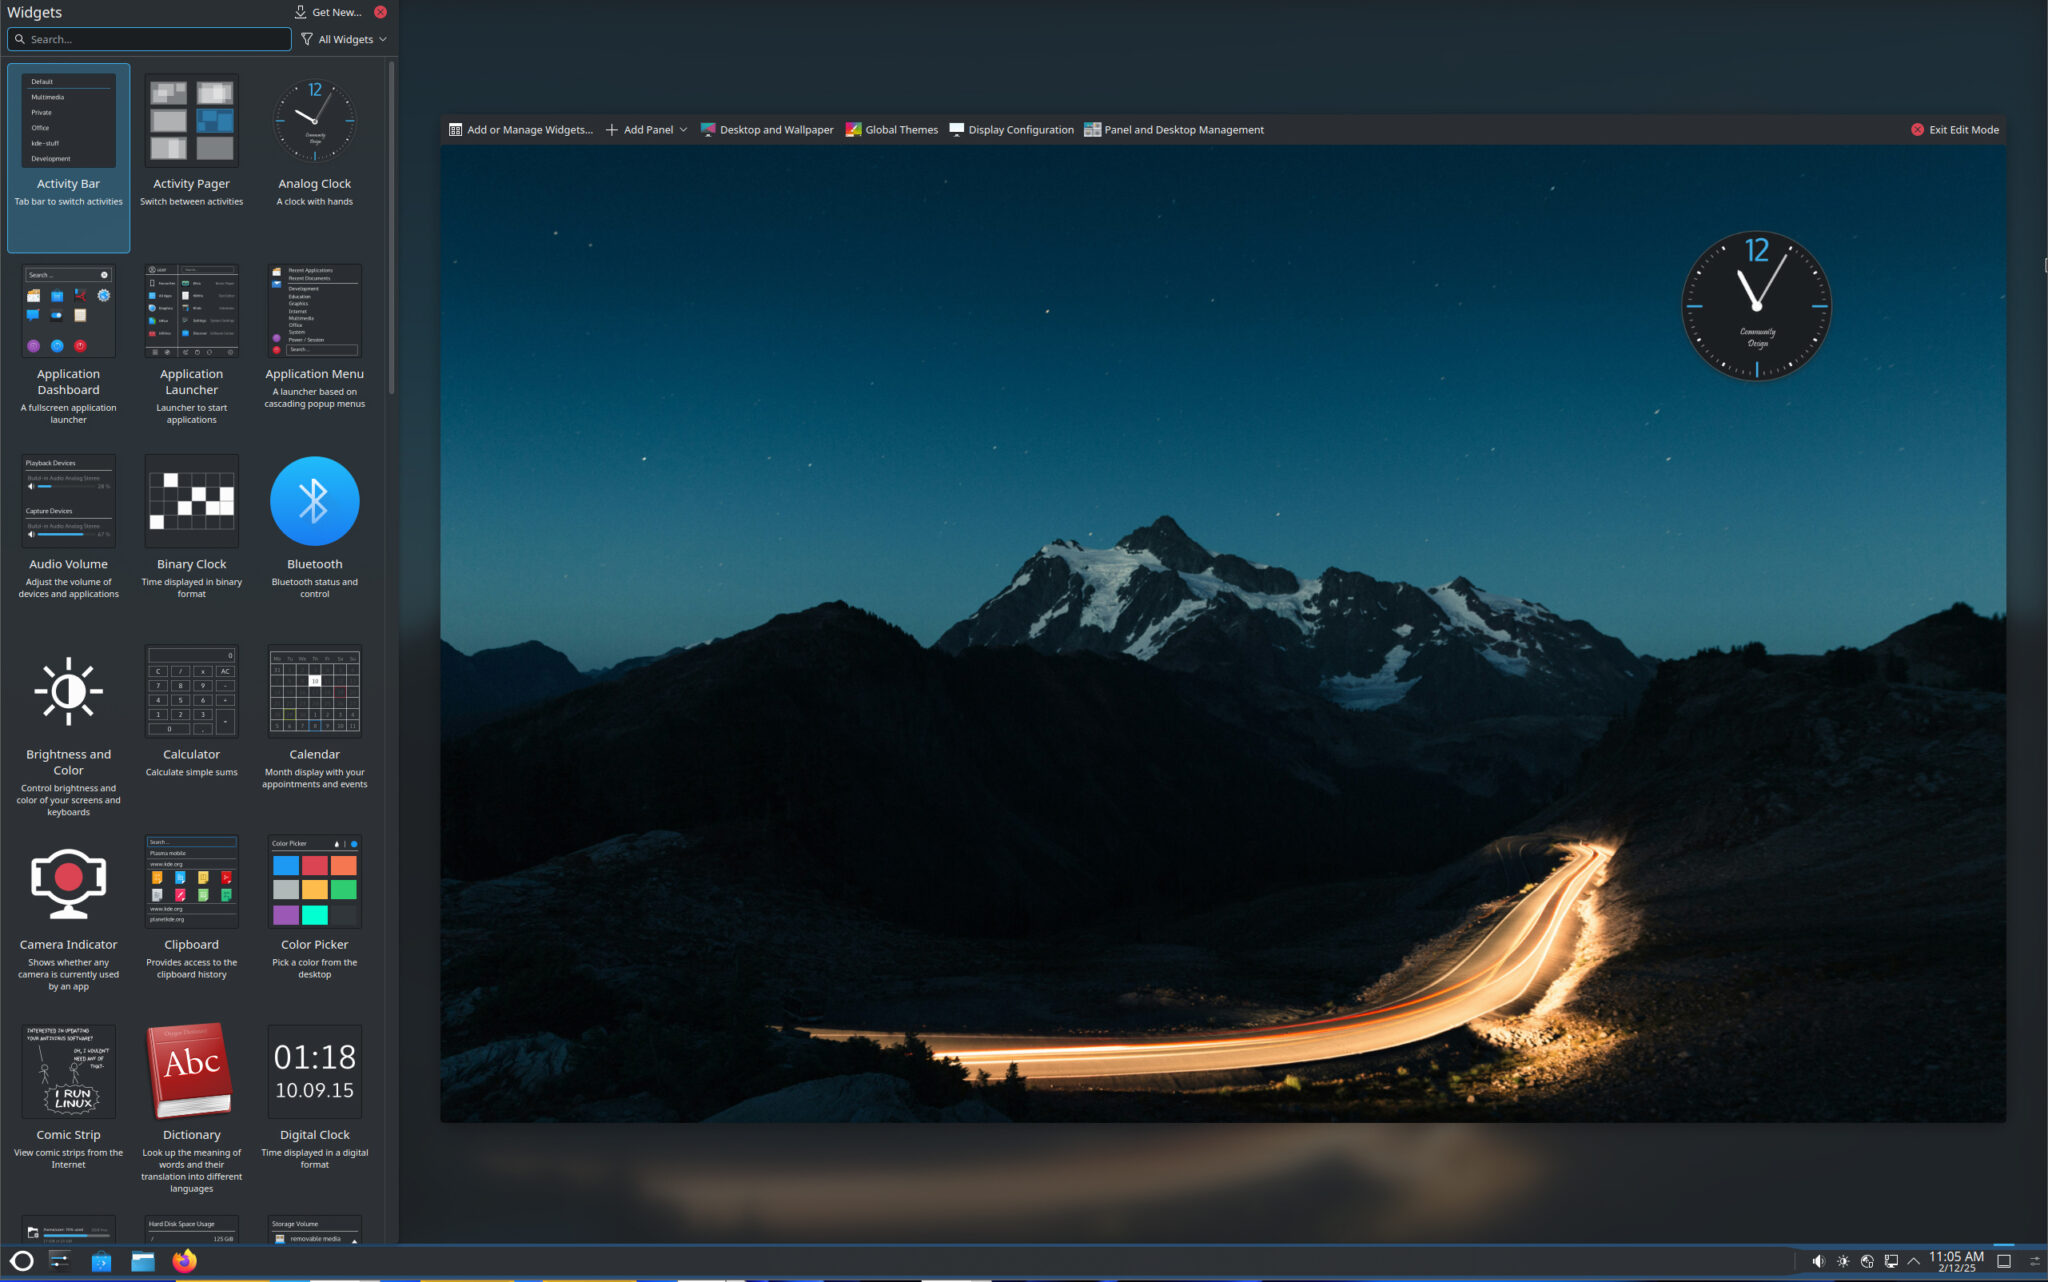Open Panel and Desktop Management

[x=1174, y=129]
